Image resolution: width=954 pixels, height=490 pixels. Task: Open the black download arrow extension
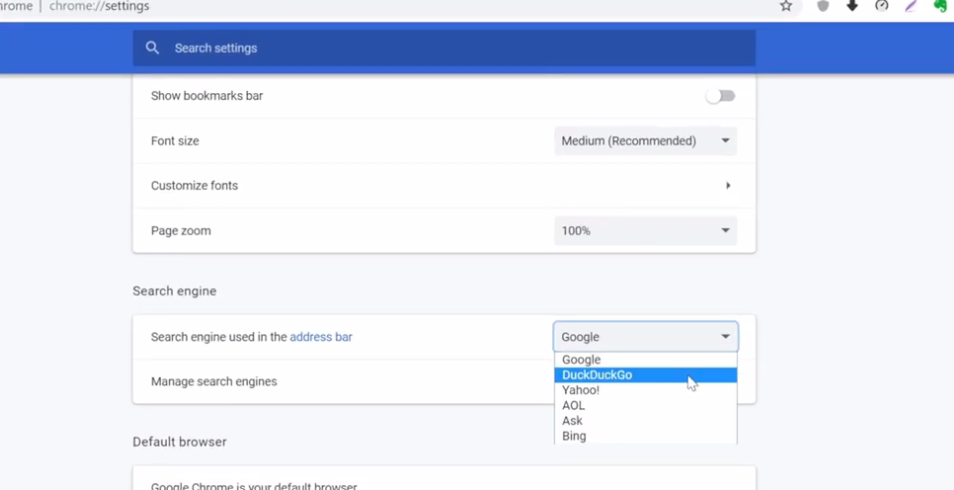tap(852, 6)
